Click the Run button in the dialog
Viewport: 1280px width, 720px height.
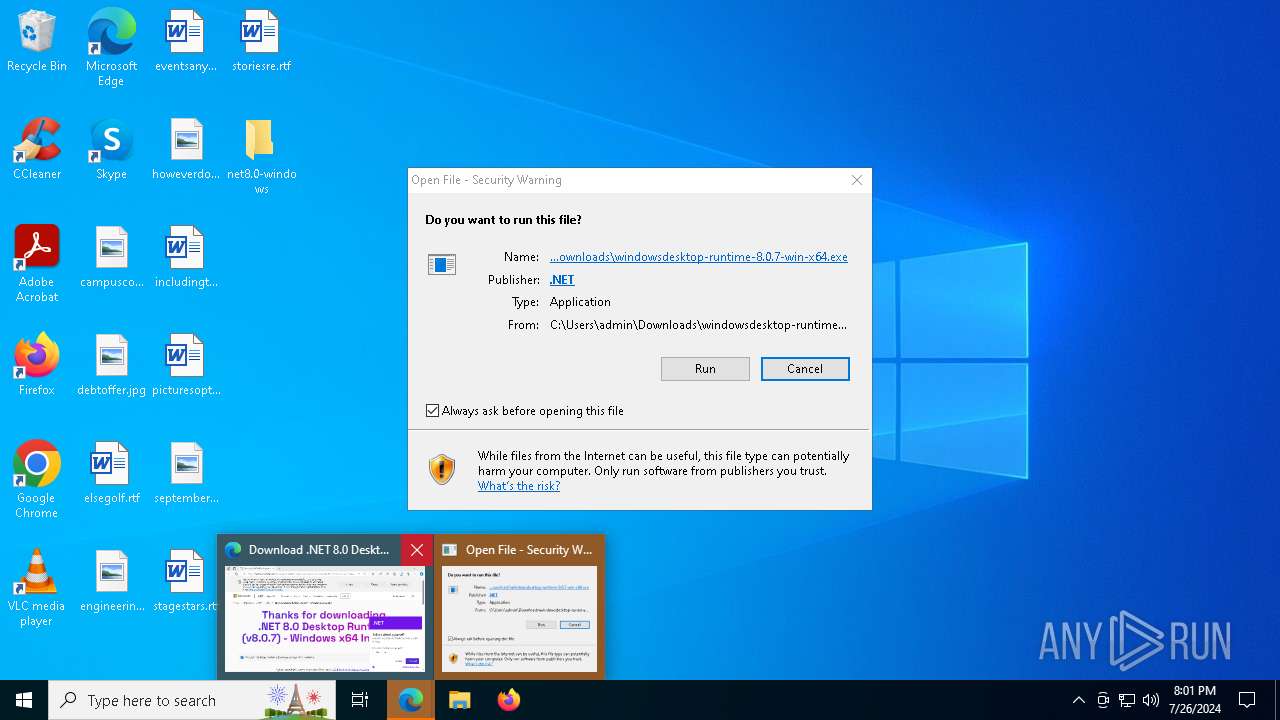tap(705, 369)
